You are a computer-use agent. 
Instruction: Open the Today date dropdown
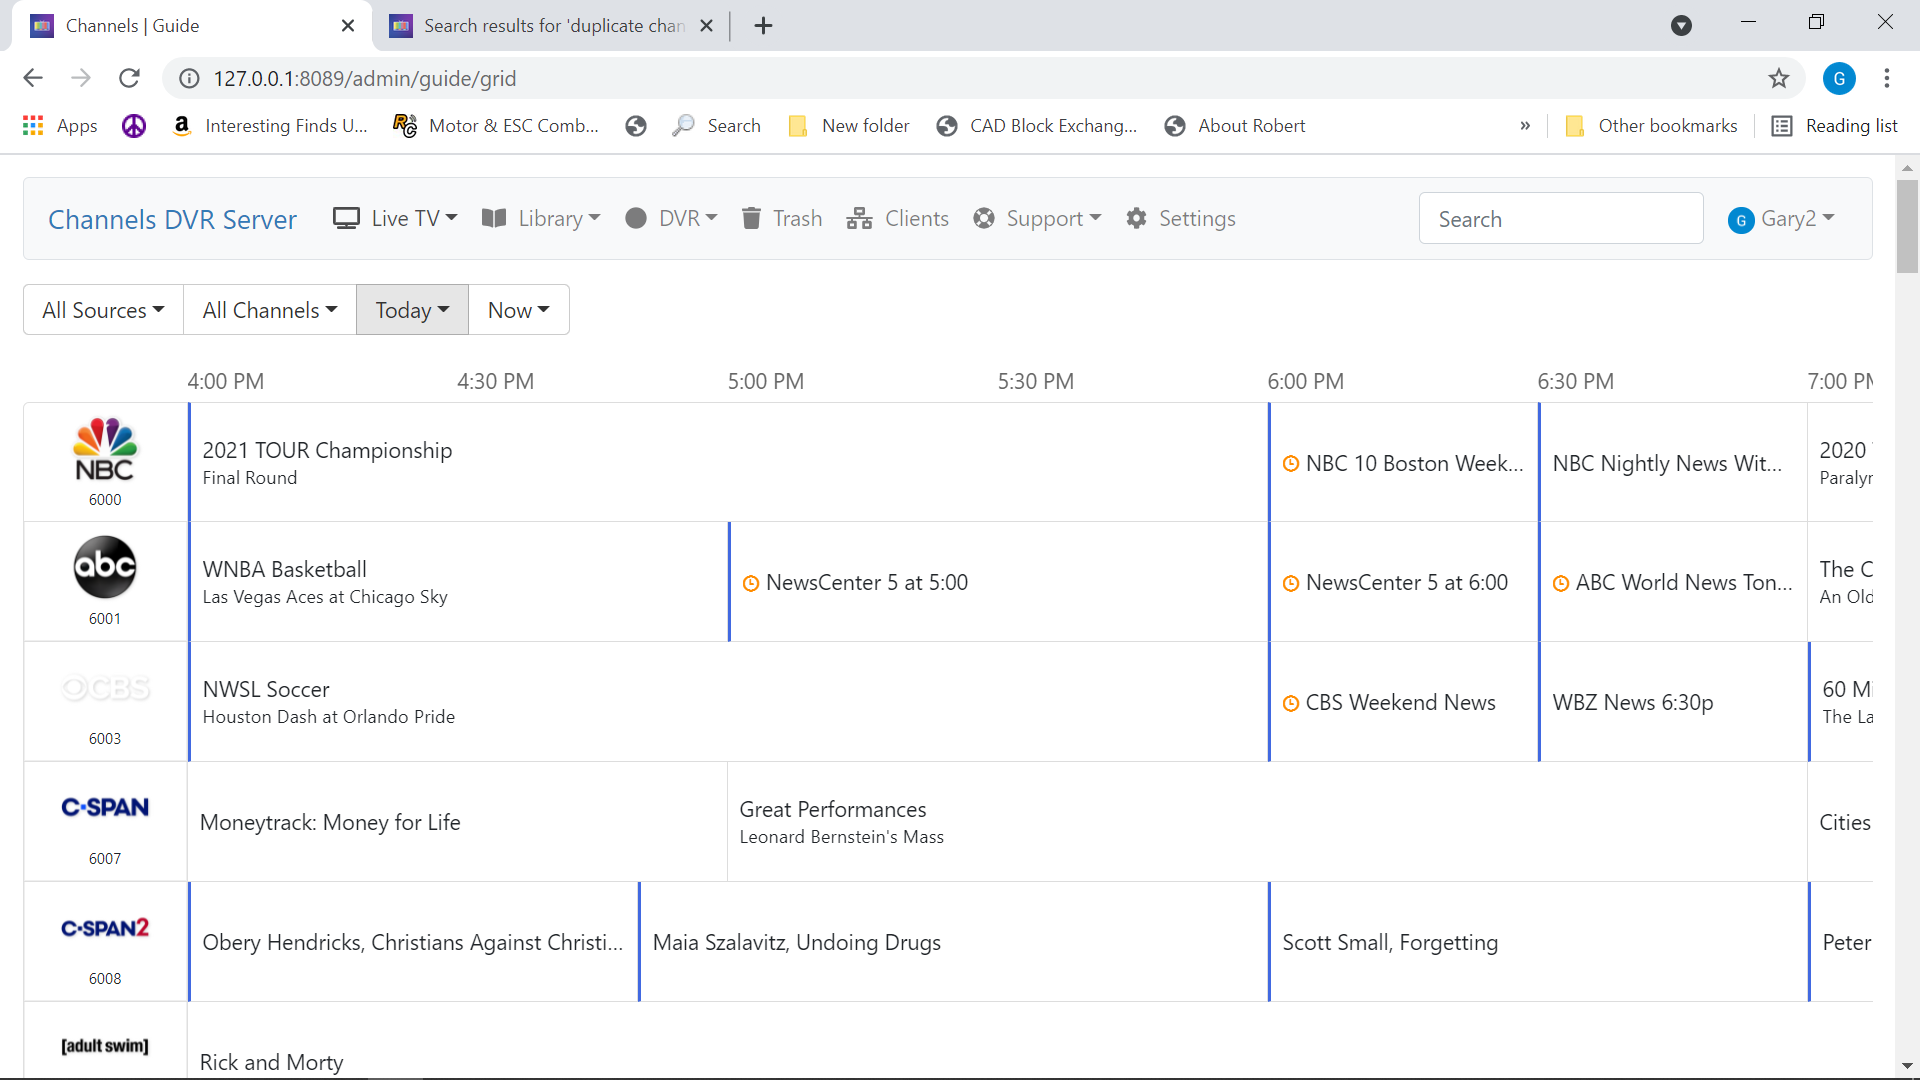coord(412,310)
